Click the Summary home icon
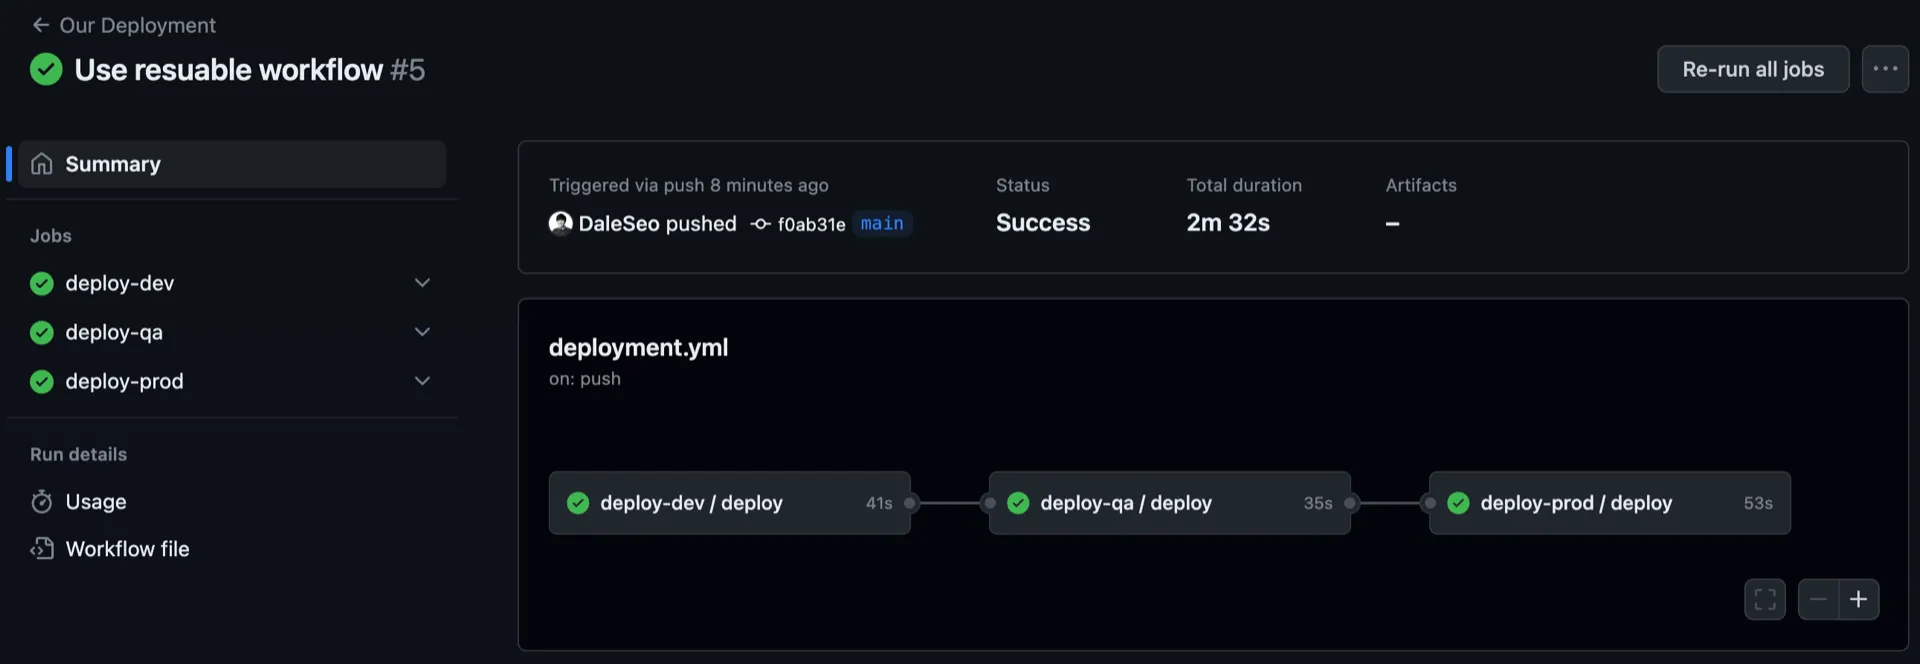 (41, 163)
